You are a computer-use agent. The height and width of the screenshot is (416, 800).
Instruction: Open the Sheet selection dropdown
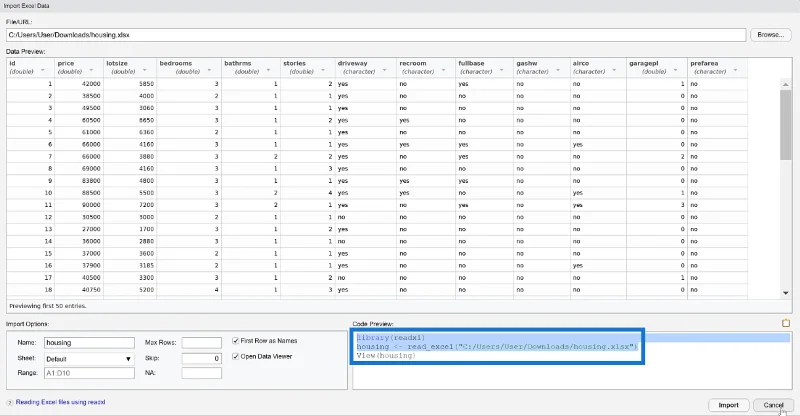[x=89, y=359]
